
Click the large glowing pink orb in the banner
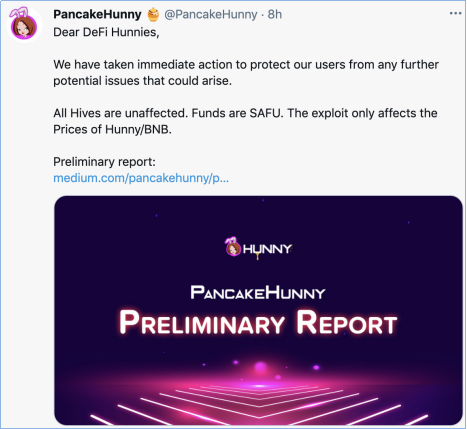[260, 368]
